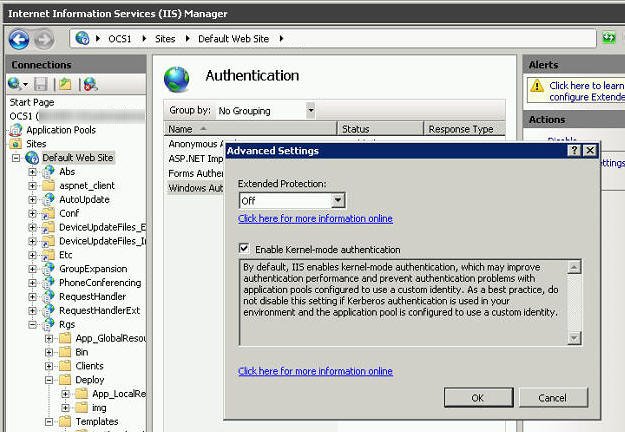Image resolution: width=625 pixels, height=432 pixels.
Task: Click the Application Pools icon
Action: pyautogui.click(x=16, y=130)
